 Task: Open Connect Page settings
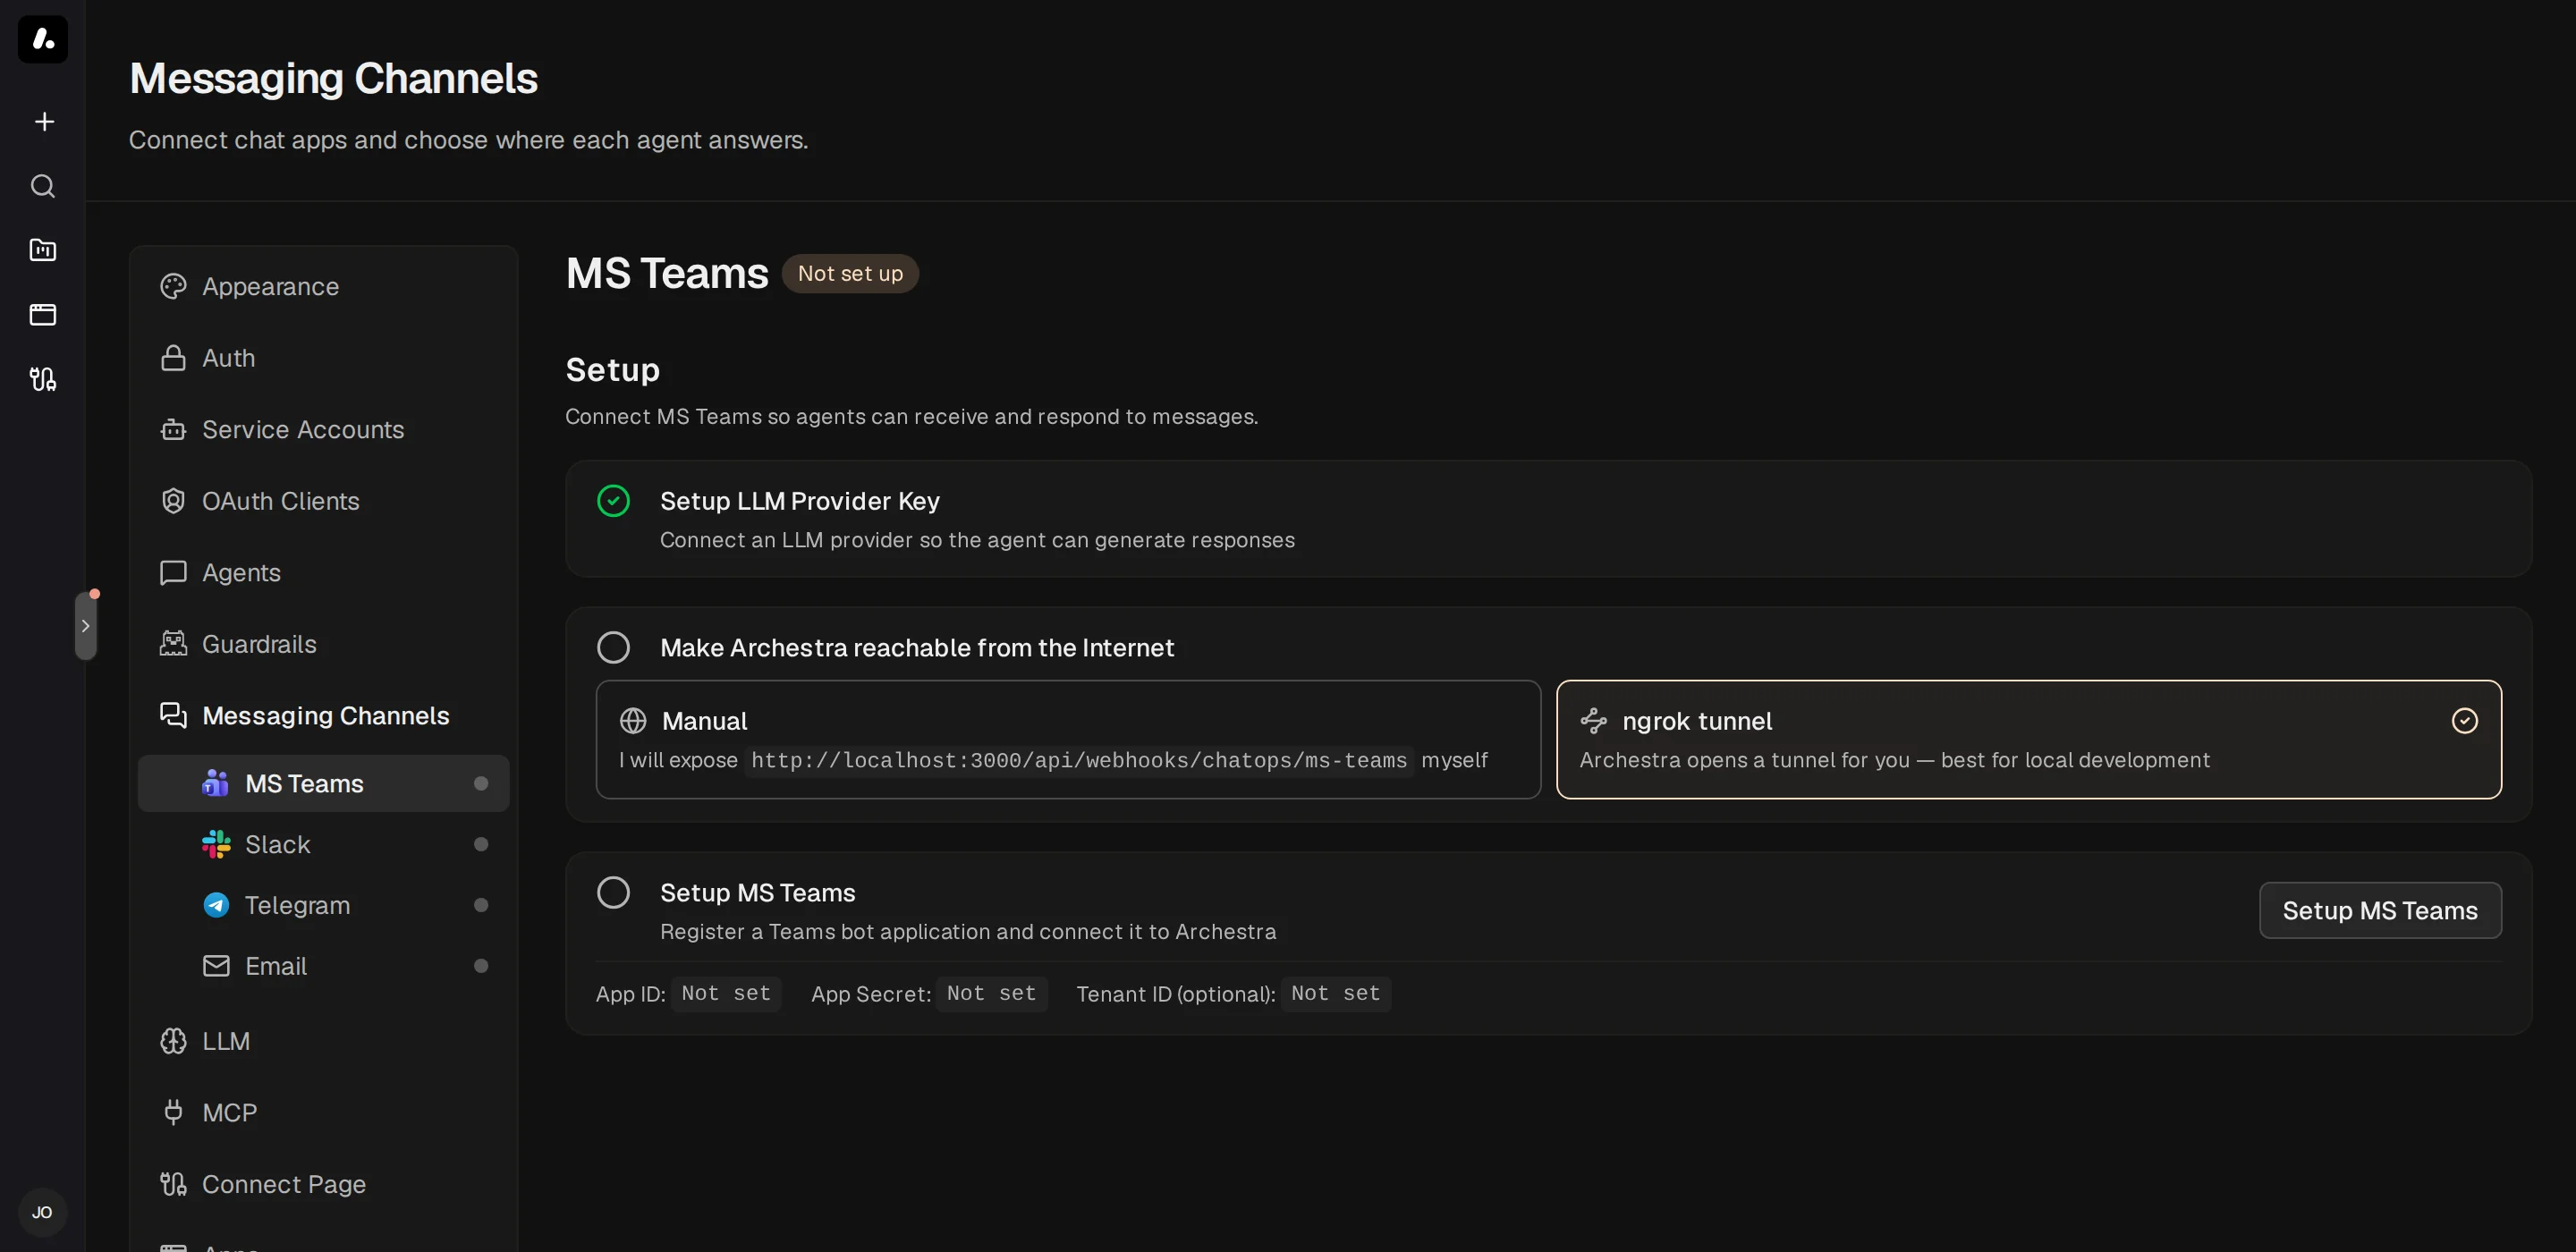pyautogui.click(x=323, y=1184)
